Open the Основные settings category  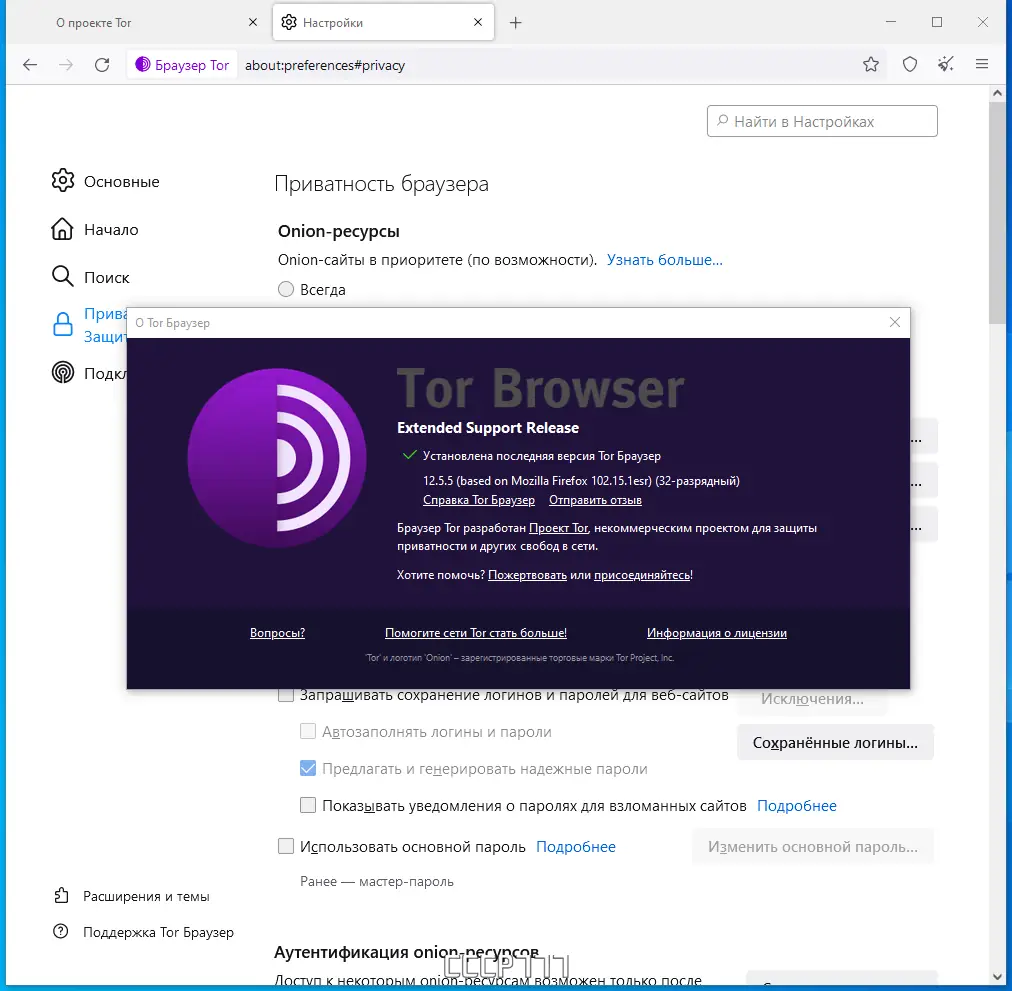point(105,181)
